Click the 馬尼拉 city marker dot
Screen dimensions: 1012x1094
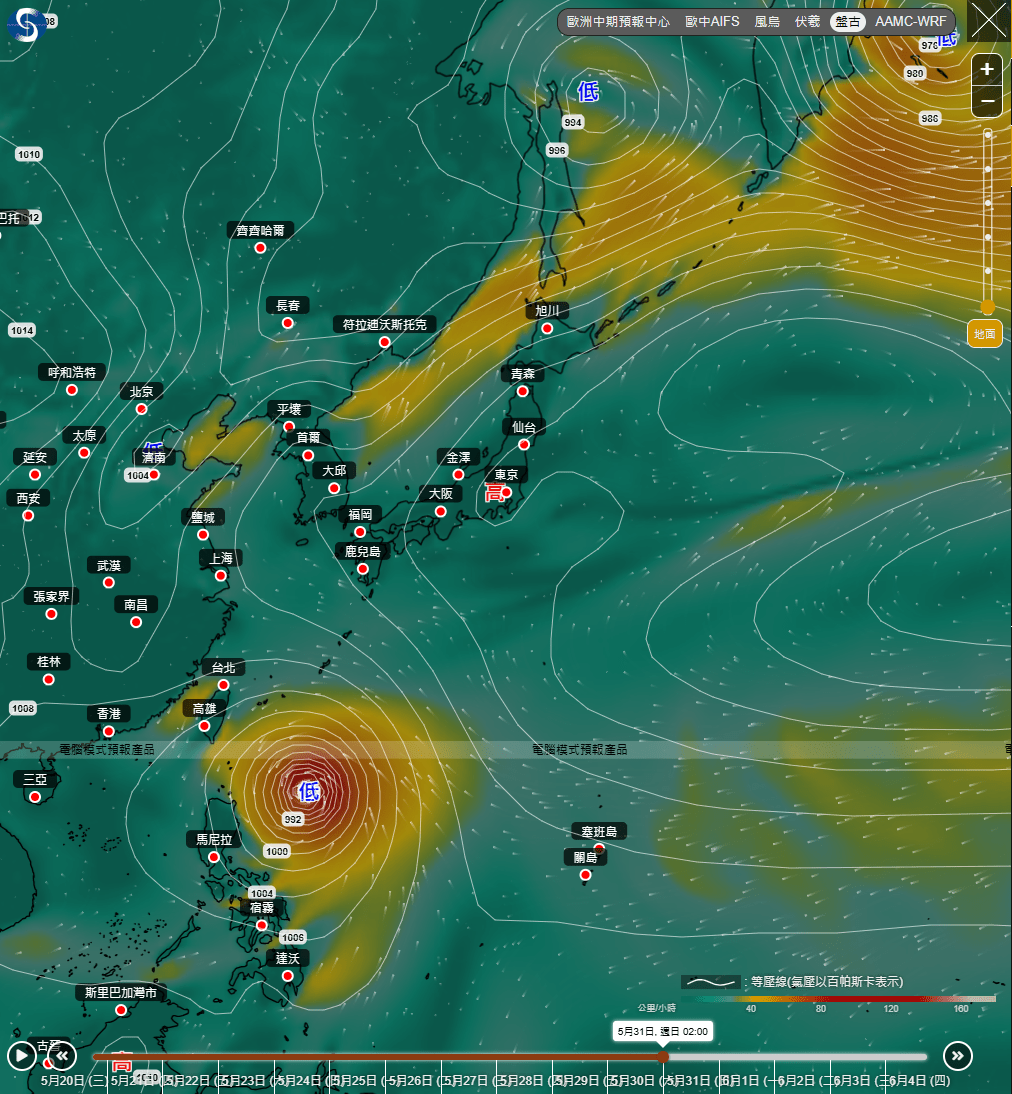(x=214, y=857)
